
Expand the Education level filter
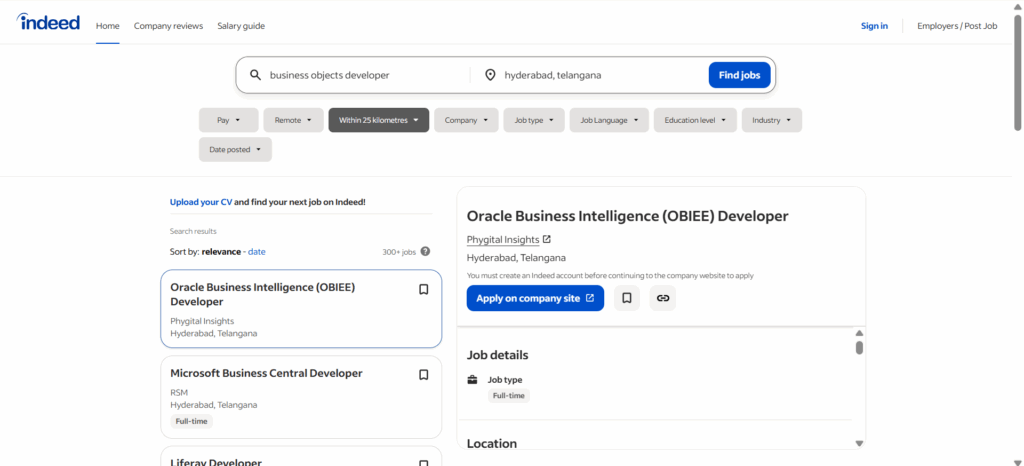click(695, 120)
